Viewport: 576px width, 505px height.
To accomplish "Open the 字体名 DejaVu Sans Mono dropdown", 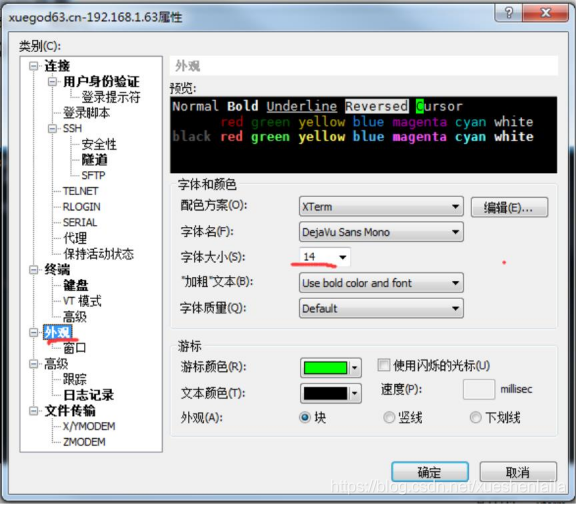I will (381, 232).
